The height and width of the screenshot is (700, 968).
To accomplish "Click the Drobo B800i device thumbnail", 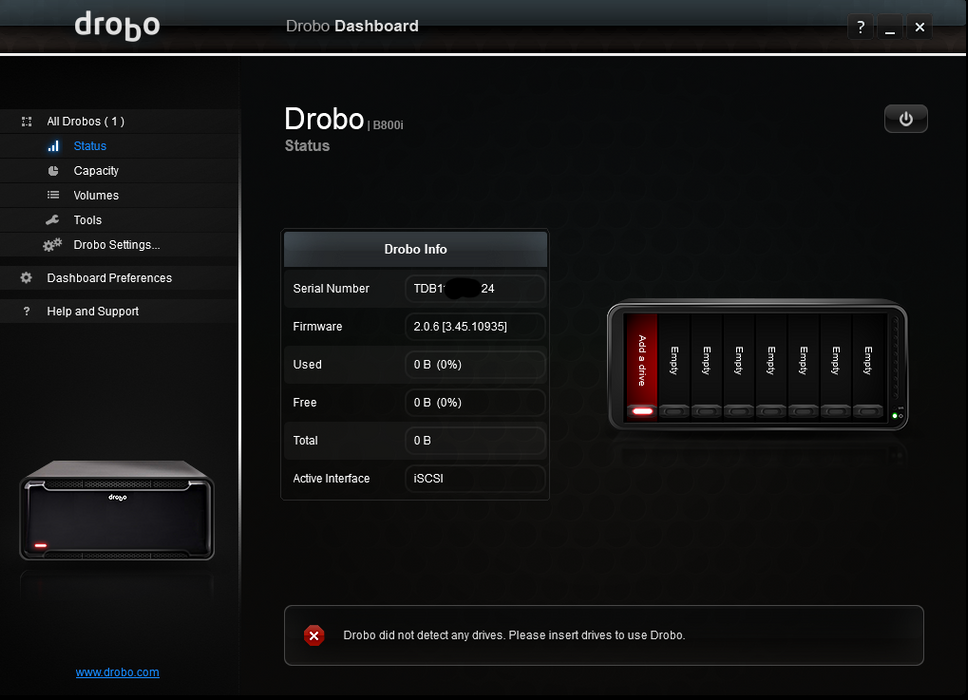I will point(117,510).
